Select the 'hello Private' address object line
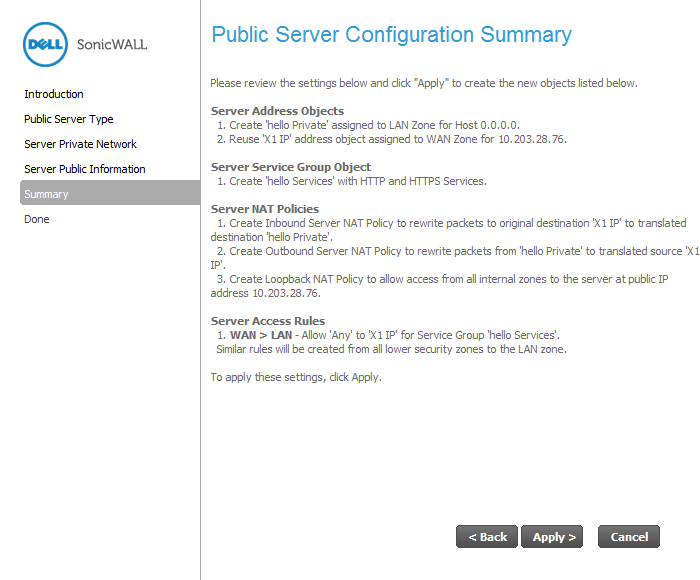The width and height of the screenshot is (700, 580). point(368,125)
